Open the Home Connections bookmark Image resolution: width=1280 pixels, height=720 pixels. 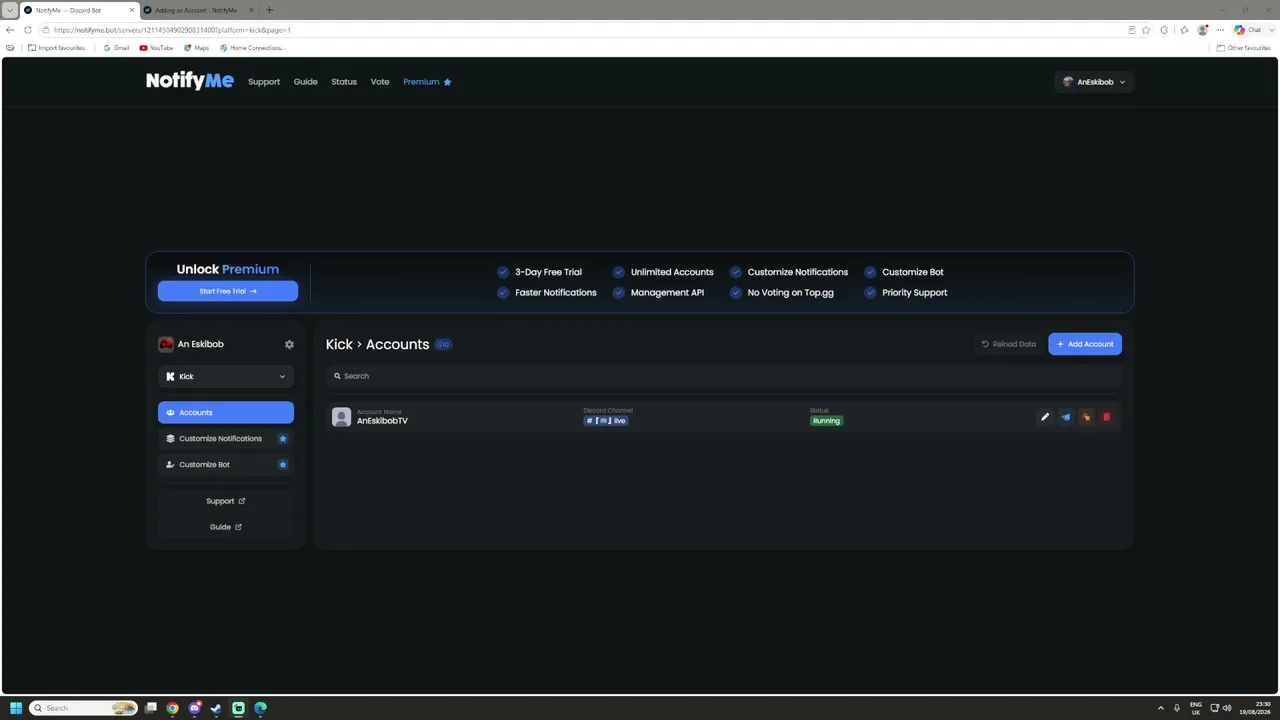tap(252, 48)
